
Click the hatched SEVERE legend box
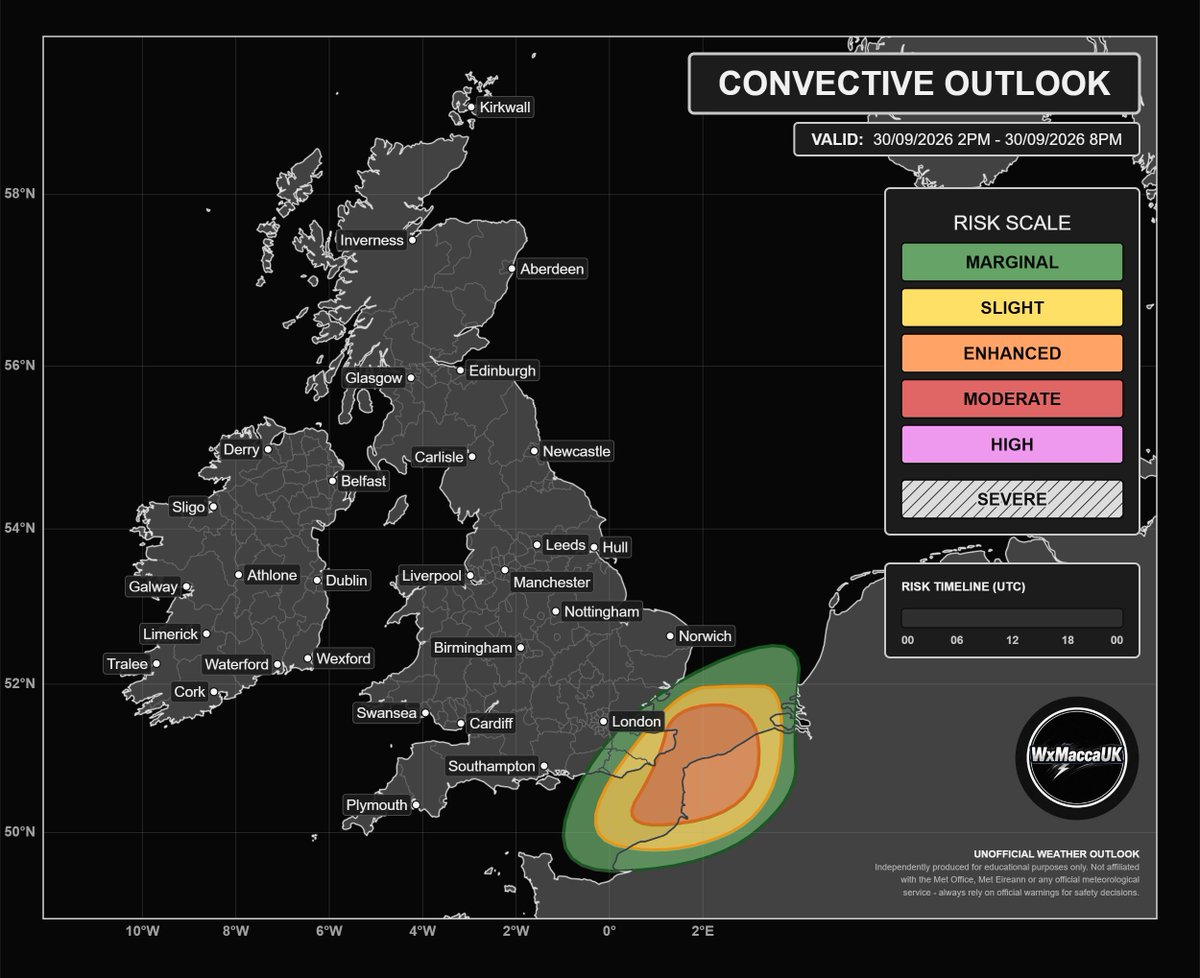coord(1012,499)
